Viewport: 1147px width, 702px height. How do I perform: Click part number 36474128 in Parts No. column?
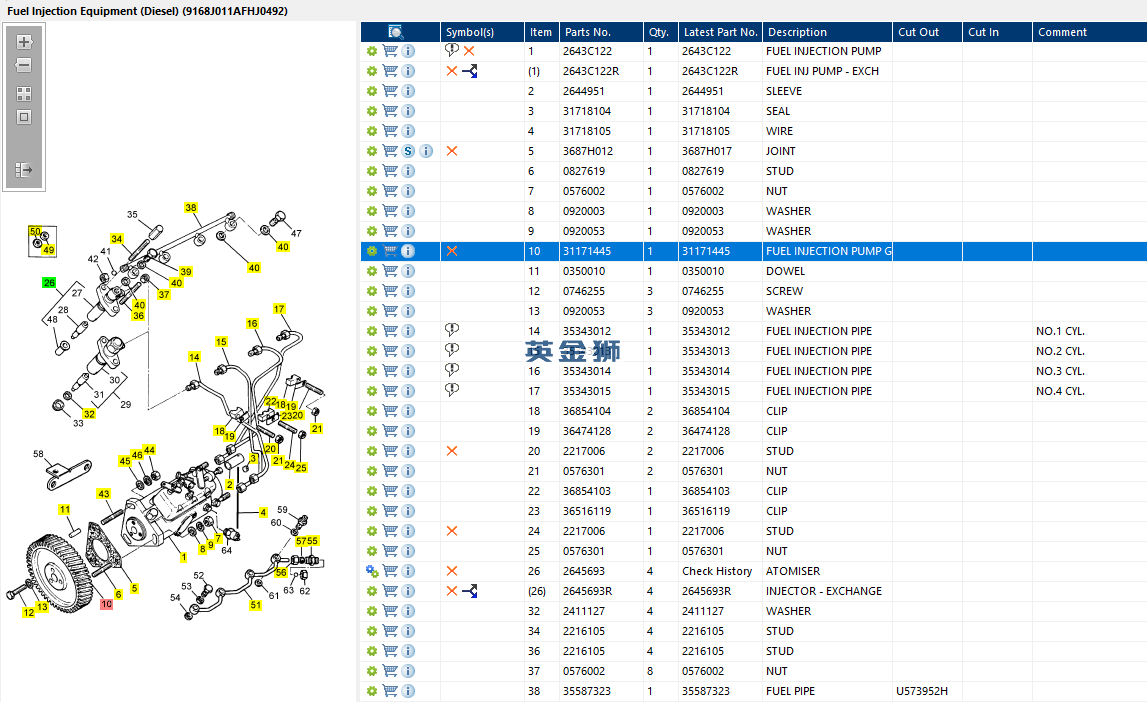(587, 431)
